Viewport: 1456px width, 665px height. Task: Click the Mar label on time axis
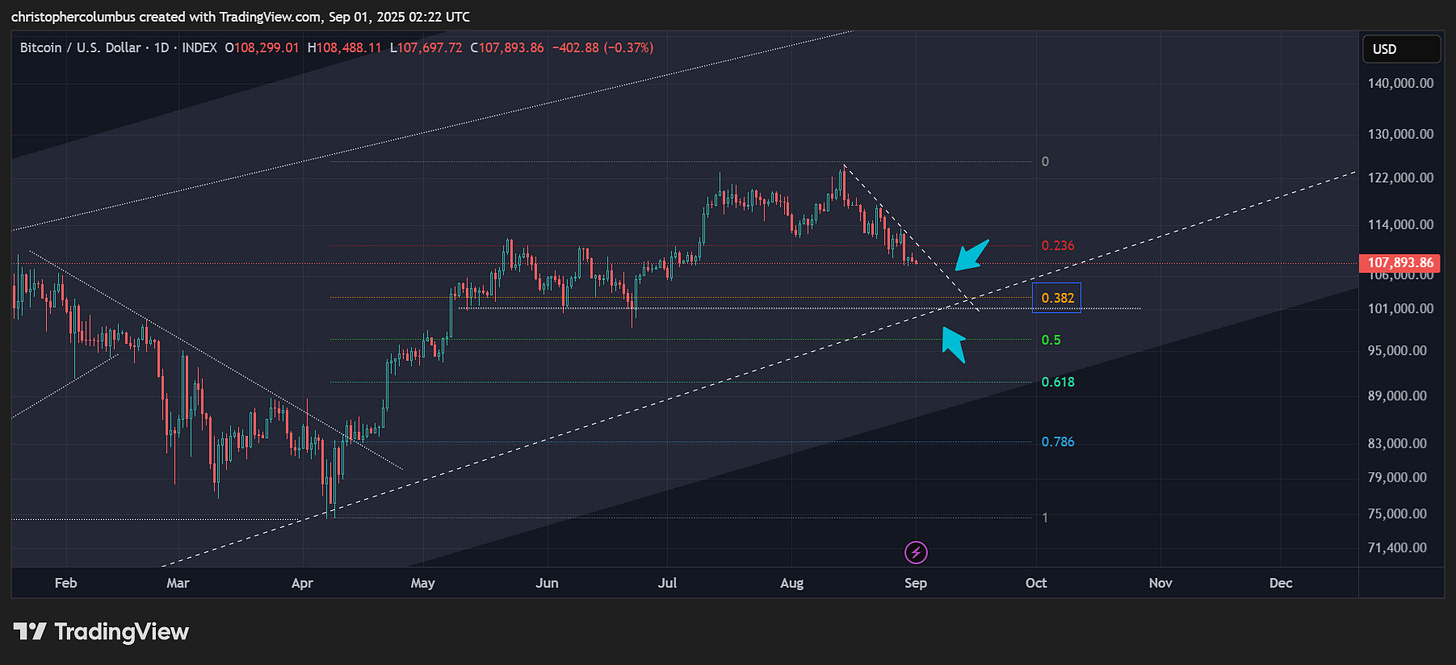[178, 583]
